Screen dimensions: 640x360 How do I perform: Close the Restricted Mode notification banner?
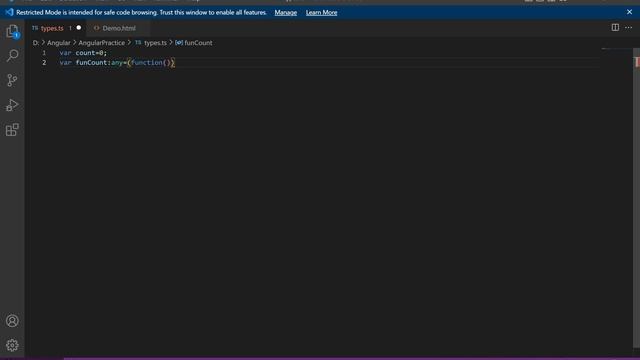[629, 12]
